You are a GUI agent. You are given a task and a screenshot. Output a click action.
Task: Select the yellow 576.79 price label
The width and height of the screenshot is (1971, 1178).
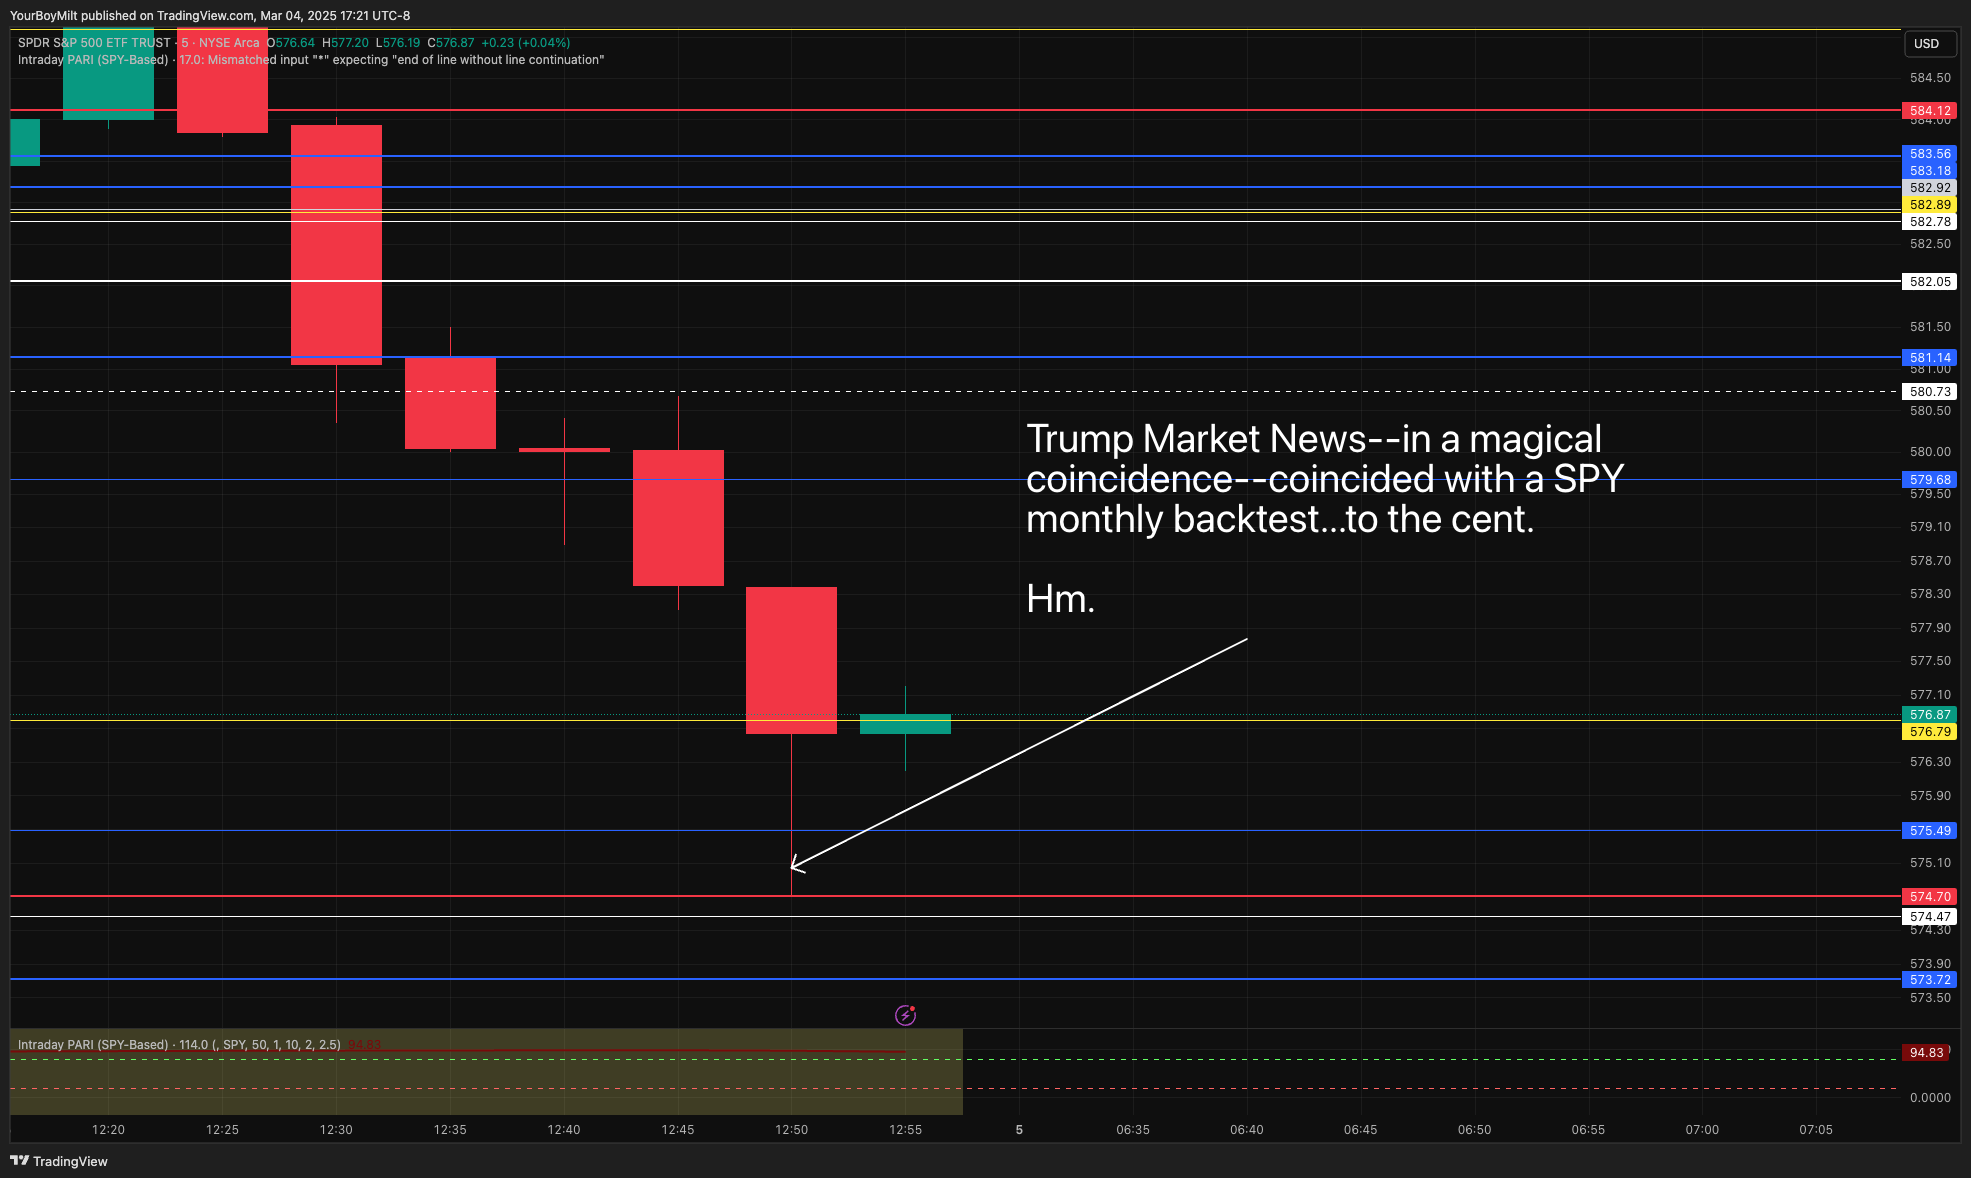coord(1929,732)
